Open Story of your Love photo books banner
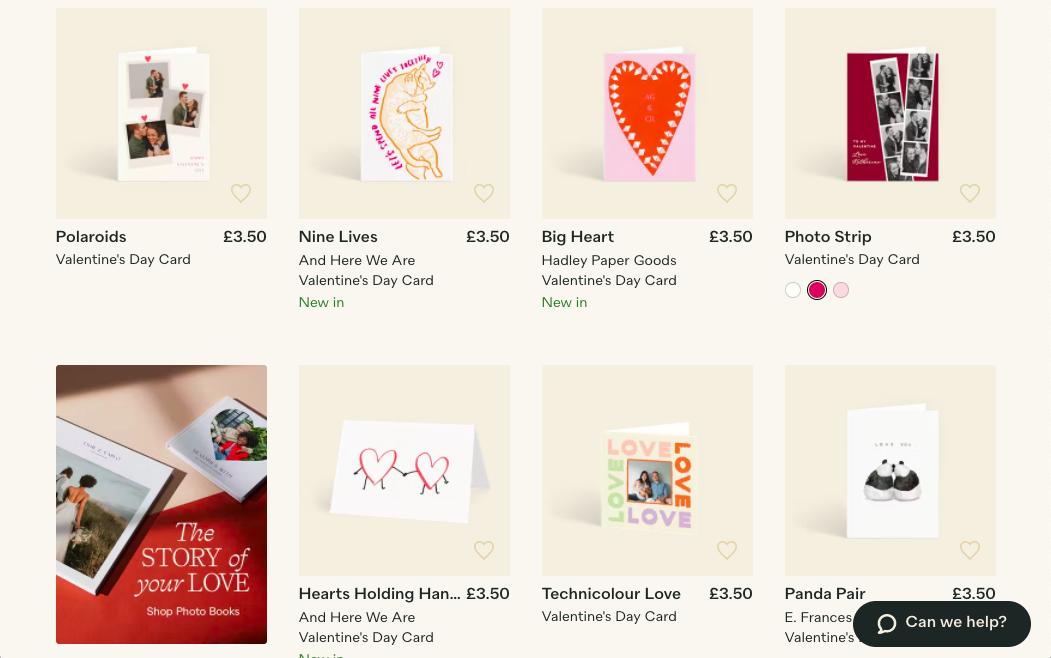Screen dimensions: 1051x658 [161, 504]
